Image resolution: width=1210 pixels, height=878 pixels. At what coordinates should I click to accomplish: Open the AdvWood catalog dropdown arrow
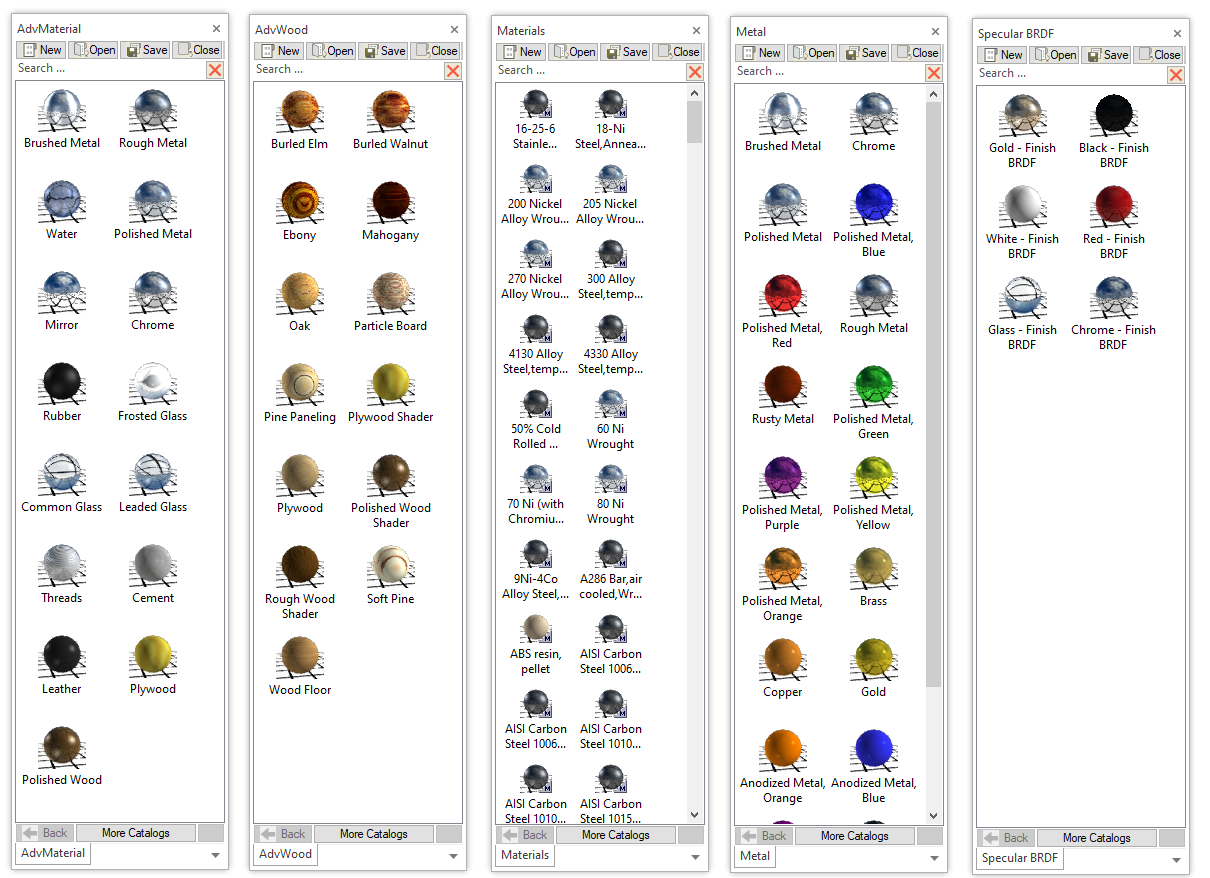453,856
